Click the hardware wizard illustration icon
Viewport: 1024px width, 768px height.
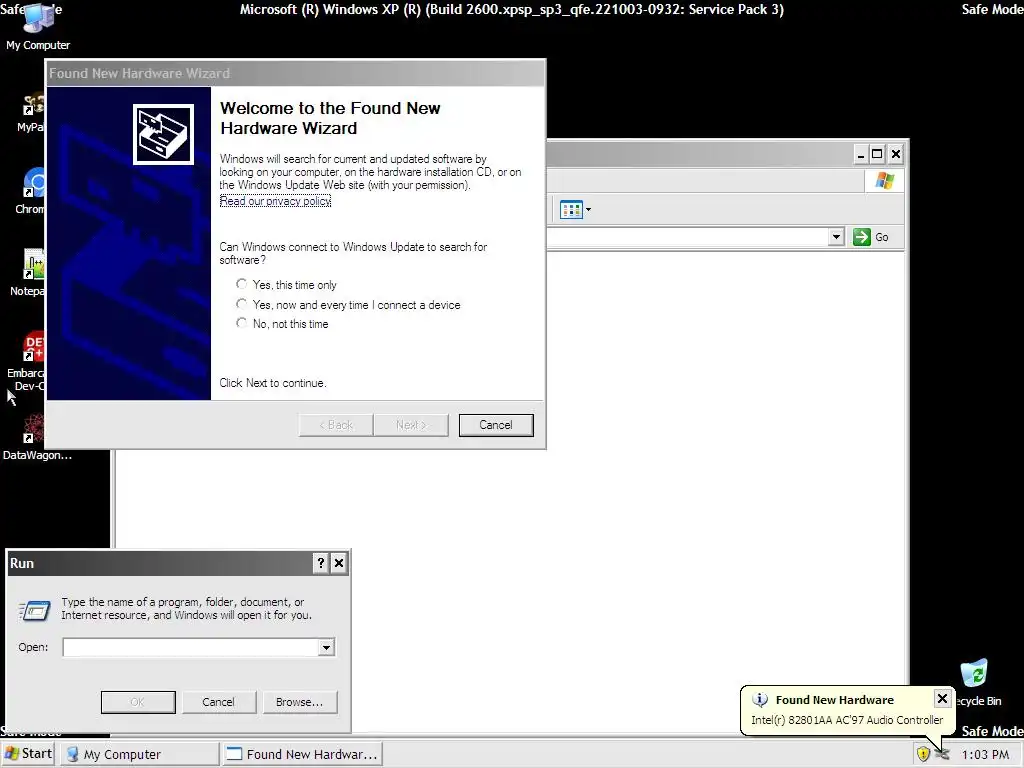[x=163, y=135]
